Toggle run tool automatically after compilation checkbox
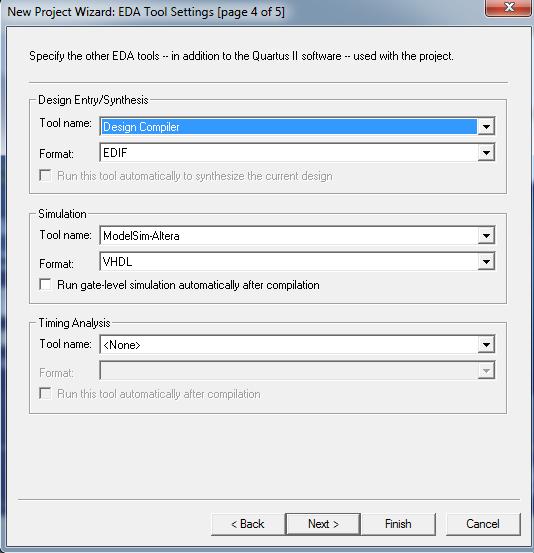534x553 pixels. click(45, 393)
